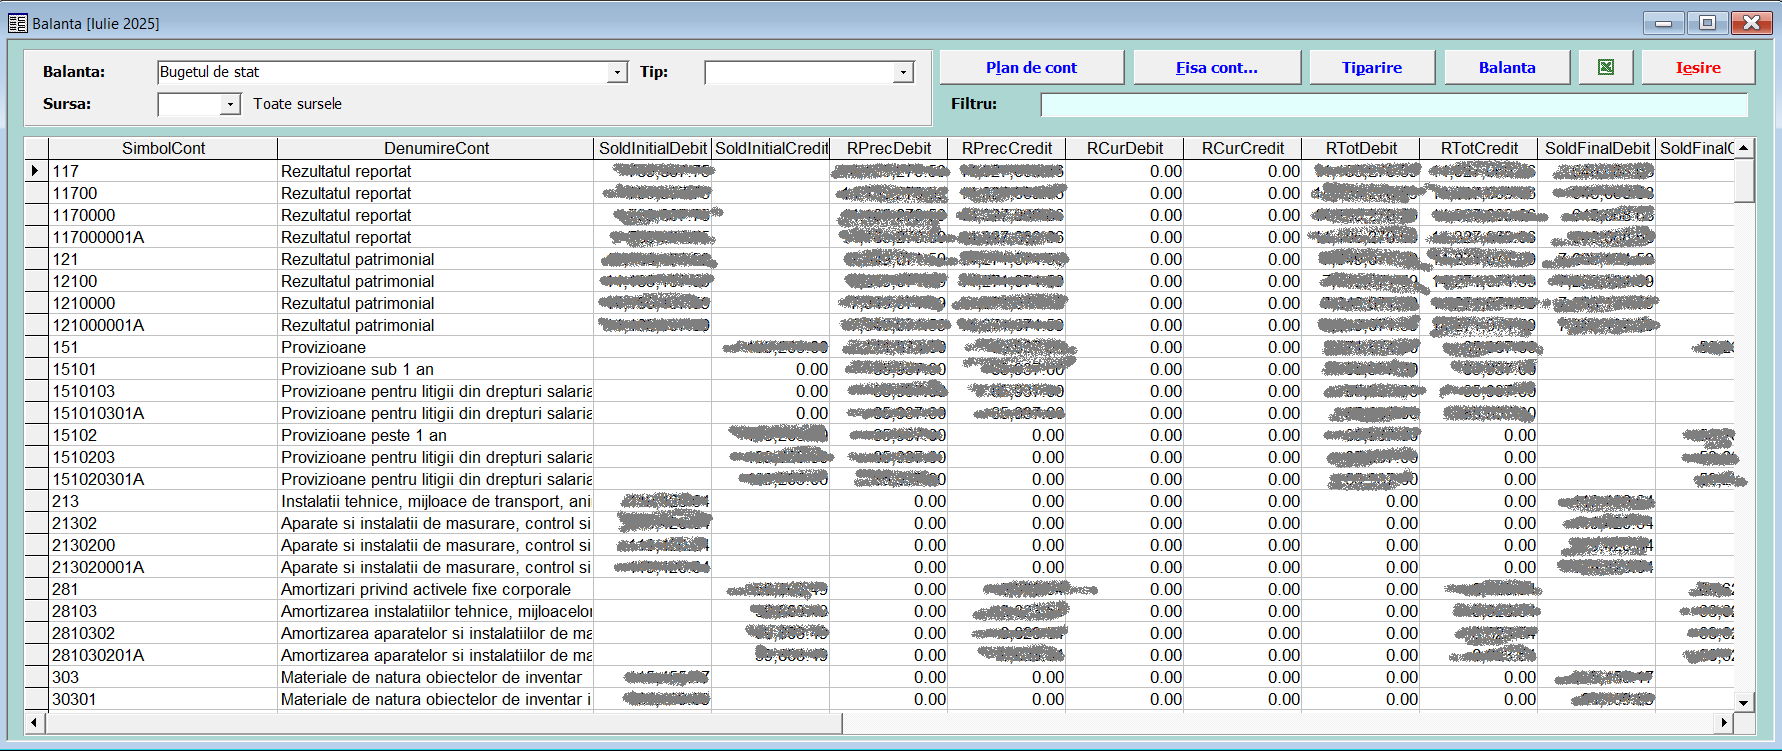Sort by SimbolCont column header
The image size is (1782, 751).
163,148
